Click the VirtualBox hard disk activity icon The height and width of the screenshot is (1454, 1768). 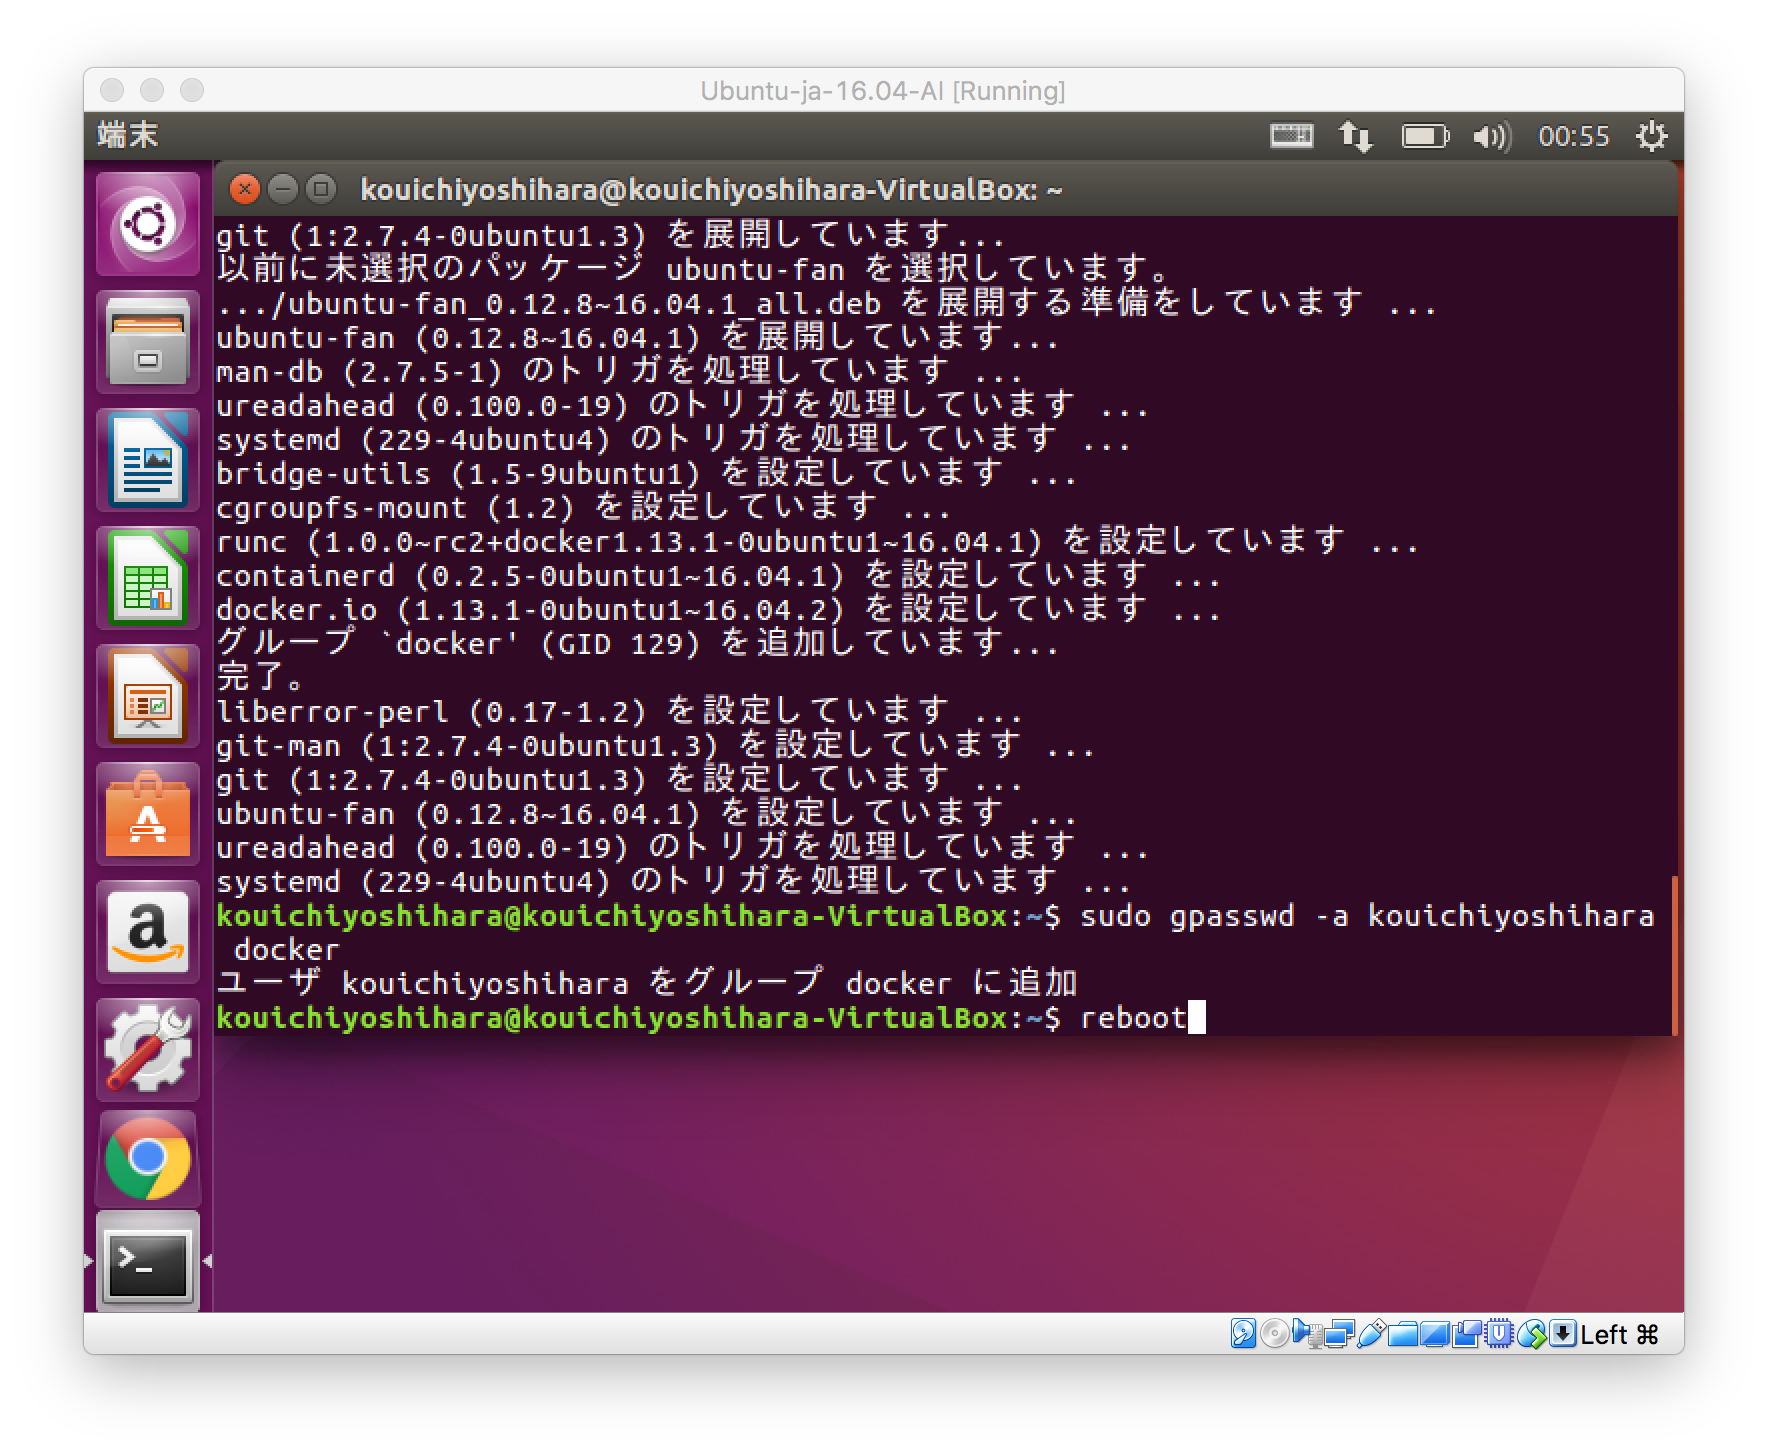coord(1243,1333)
